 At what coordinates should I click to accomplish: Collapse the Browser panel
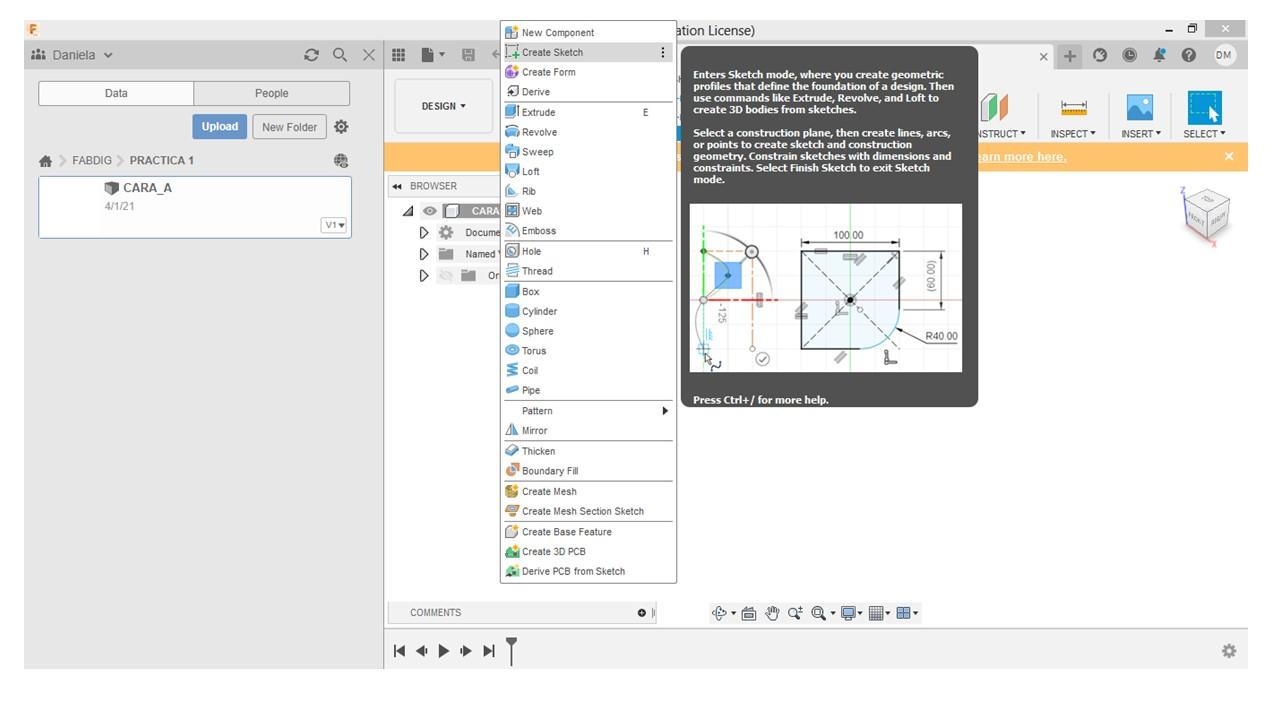(397, 186)
